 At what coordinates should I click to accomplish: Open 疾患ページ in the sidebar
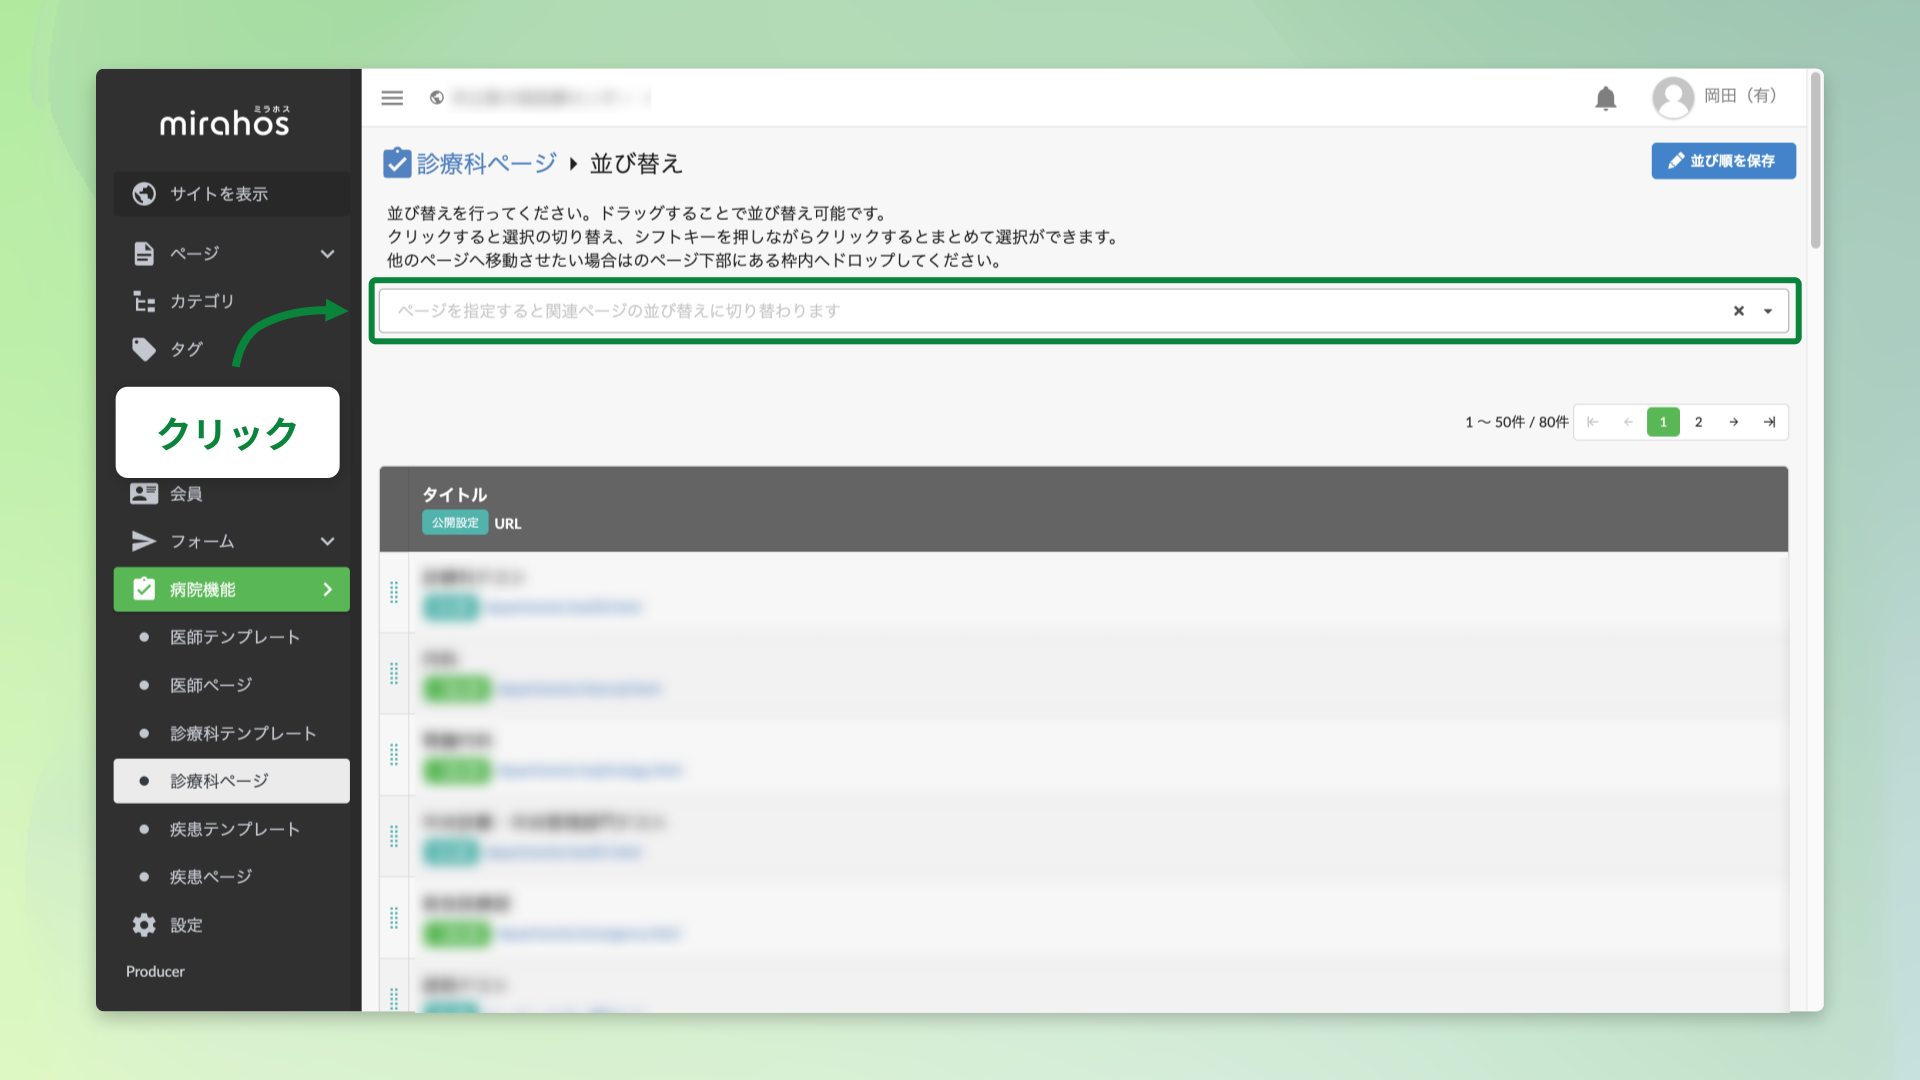pyautogui.click(x=210, y=877)
